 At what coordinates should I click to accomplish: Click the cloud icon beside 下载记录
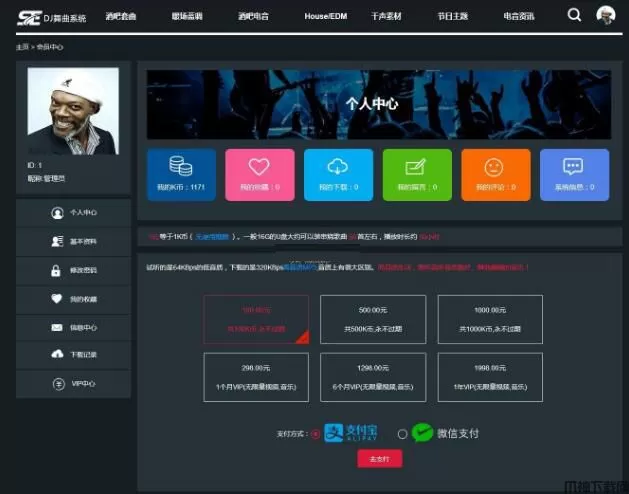point(57,354)
